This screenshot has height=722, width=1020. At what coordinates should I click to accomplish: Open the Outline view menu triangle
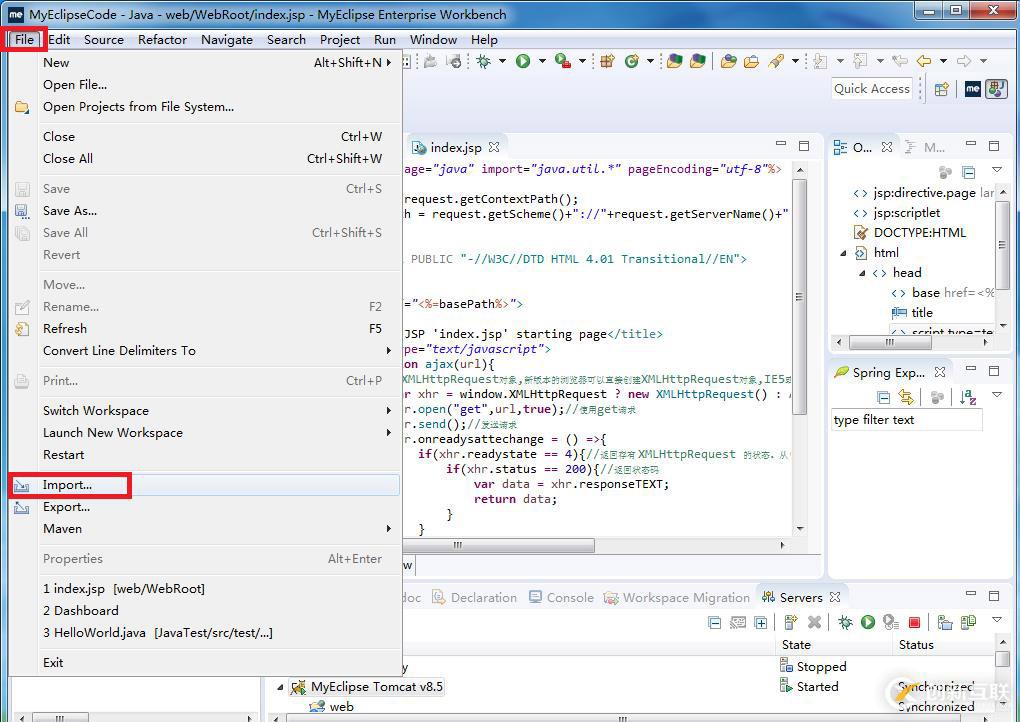pyautogui.click(x=997, y=170)
